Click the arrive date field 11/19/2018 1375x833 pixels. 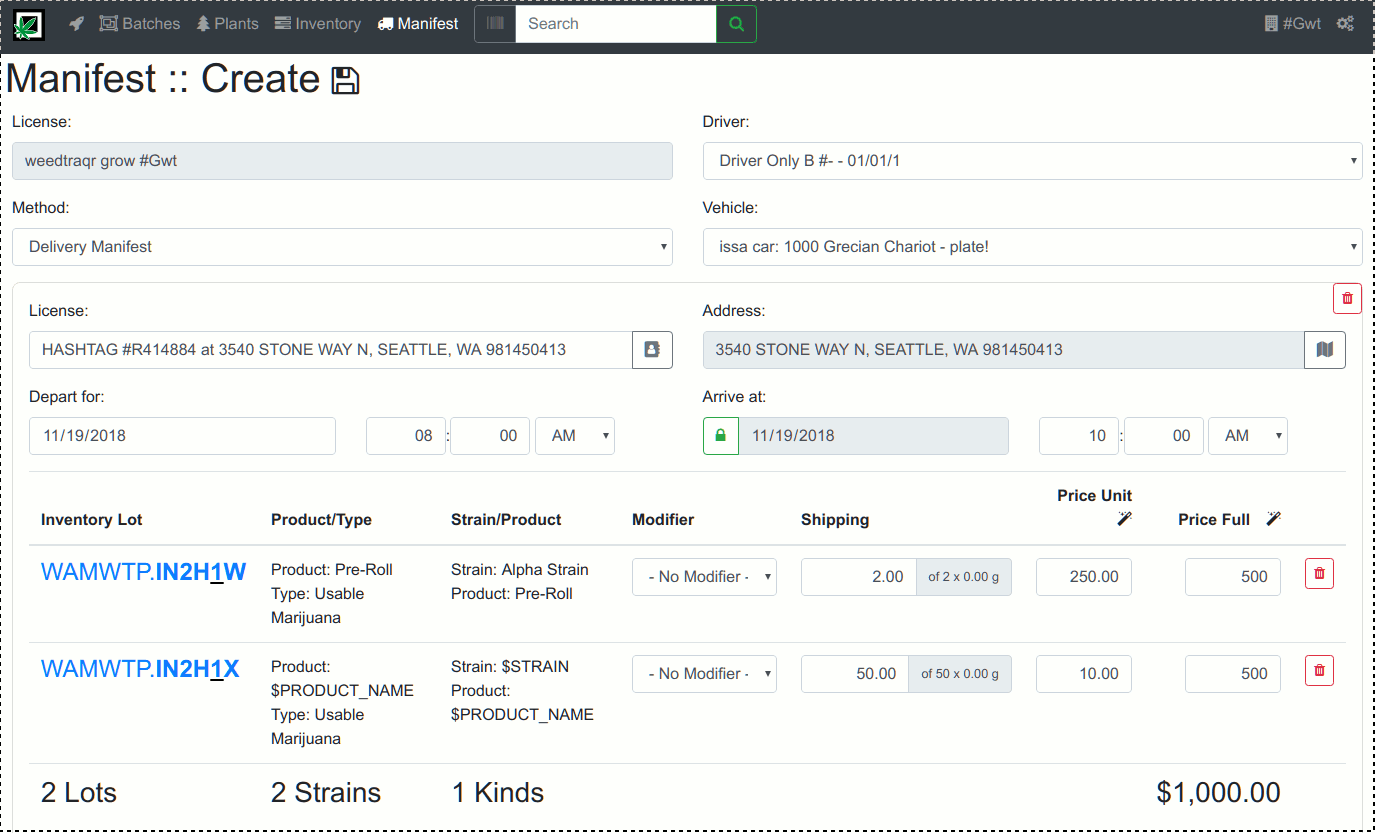click(874, 436)
